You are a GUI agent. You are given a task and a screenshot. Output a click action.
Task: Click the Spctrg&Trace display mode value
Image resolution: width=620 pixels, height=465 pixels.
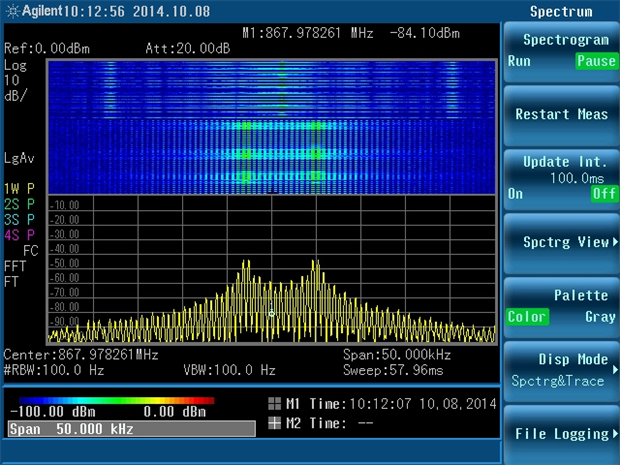coord(558,381)
